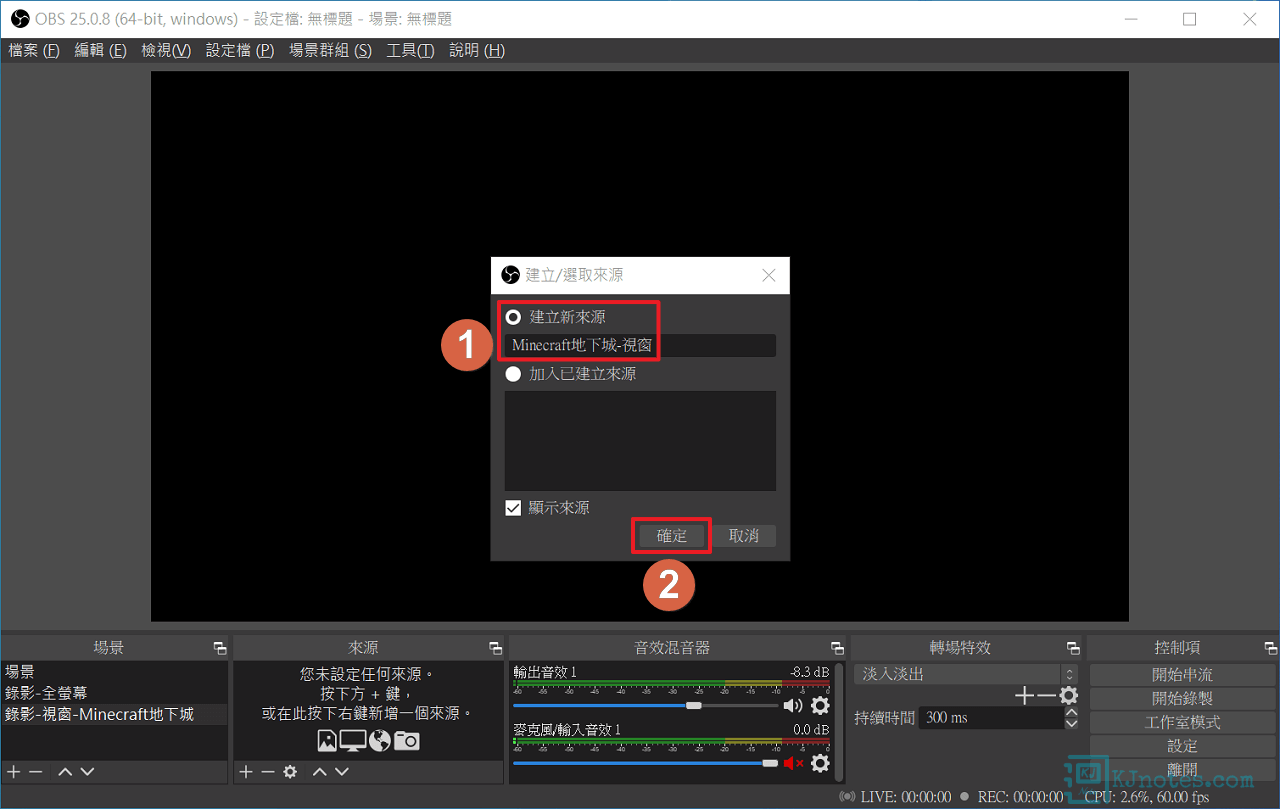
Task: Add a new transition with plus icon
Action: 1024,695
